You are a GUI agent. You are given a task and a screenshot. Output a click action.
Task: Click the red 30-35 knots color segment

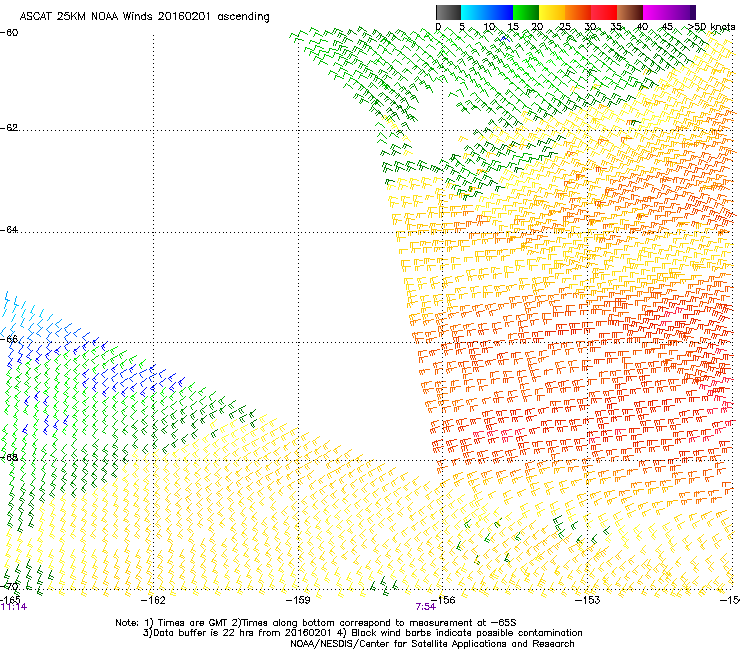tap(604, 12)
